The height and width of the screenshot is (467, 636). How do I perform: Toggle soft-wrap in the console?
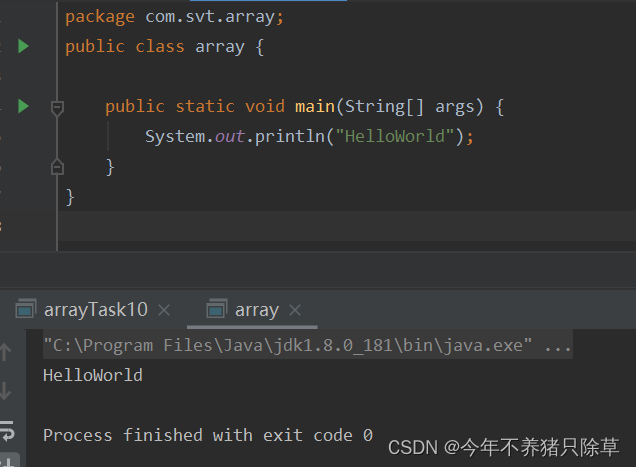(7, 431)
